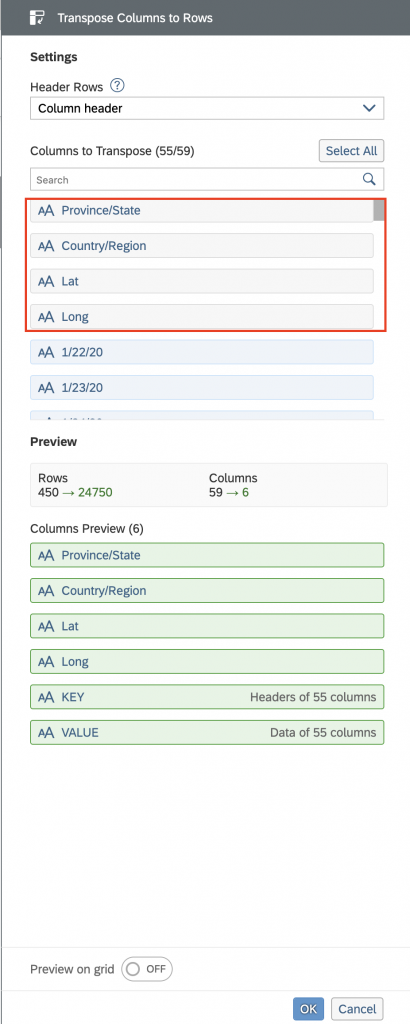Click the Cancel button
Screen dimensions: 410x1024
click(357, 1009)
